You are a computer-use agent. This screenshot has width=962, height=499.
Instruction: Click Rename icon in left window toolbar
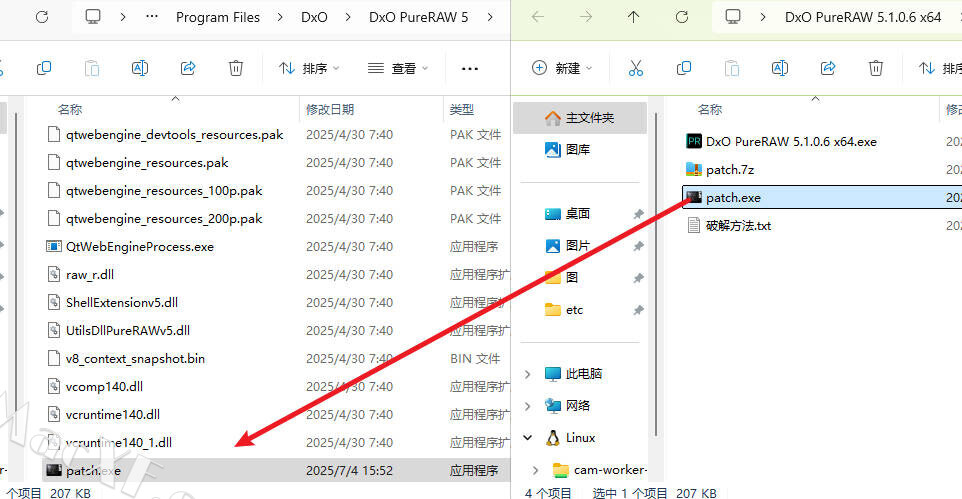140,68
